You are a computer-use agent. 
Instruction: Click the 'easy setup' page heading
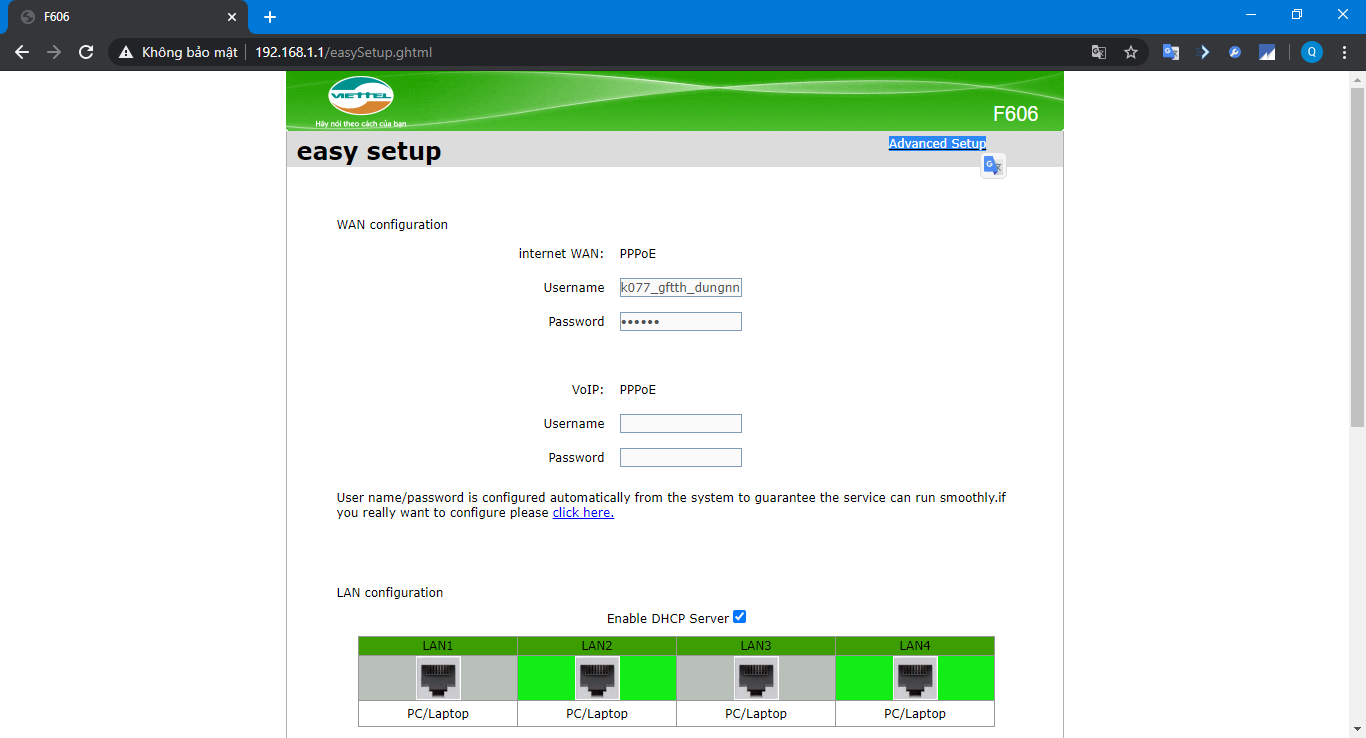(369, 152)
